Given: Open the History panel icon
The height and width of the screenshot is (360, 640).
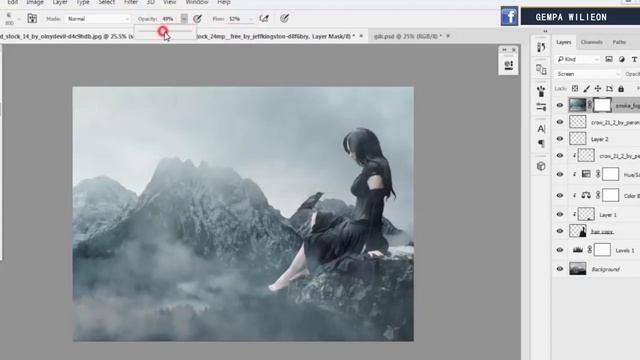Looking at the screenshot, I should point(541,47).
